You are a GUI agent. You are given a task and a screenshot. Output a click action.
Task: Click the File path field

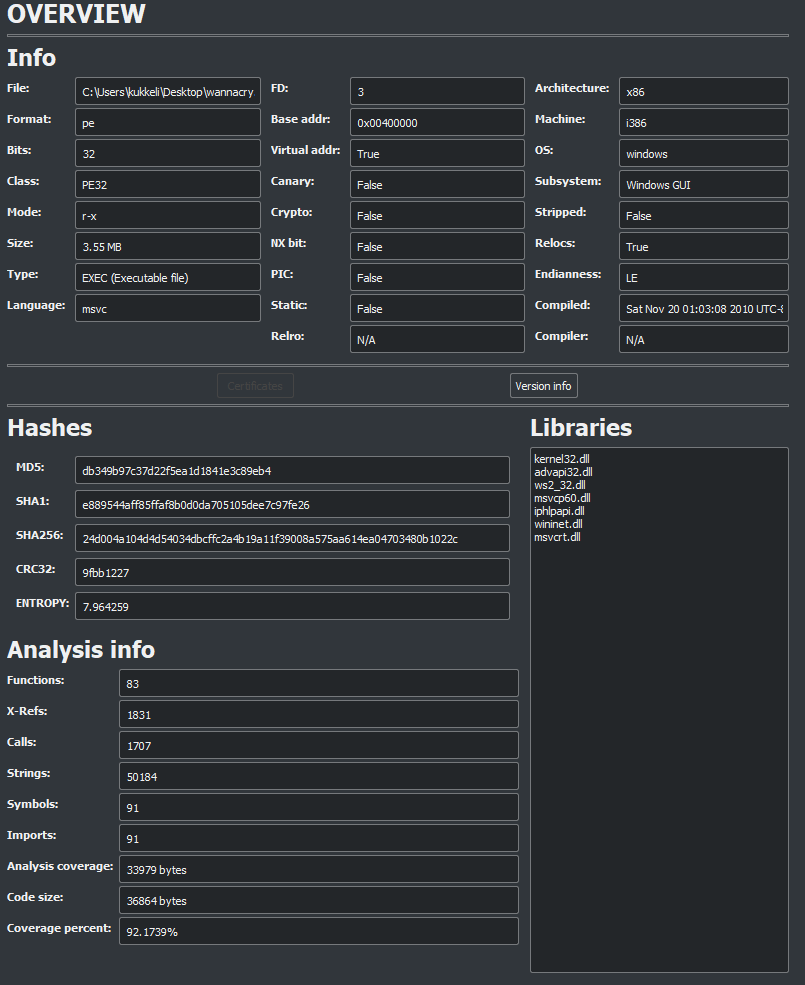(167, 92)
